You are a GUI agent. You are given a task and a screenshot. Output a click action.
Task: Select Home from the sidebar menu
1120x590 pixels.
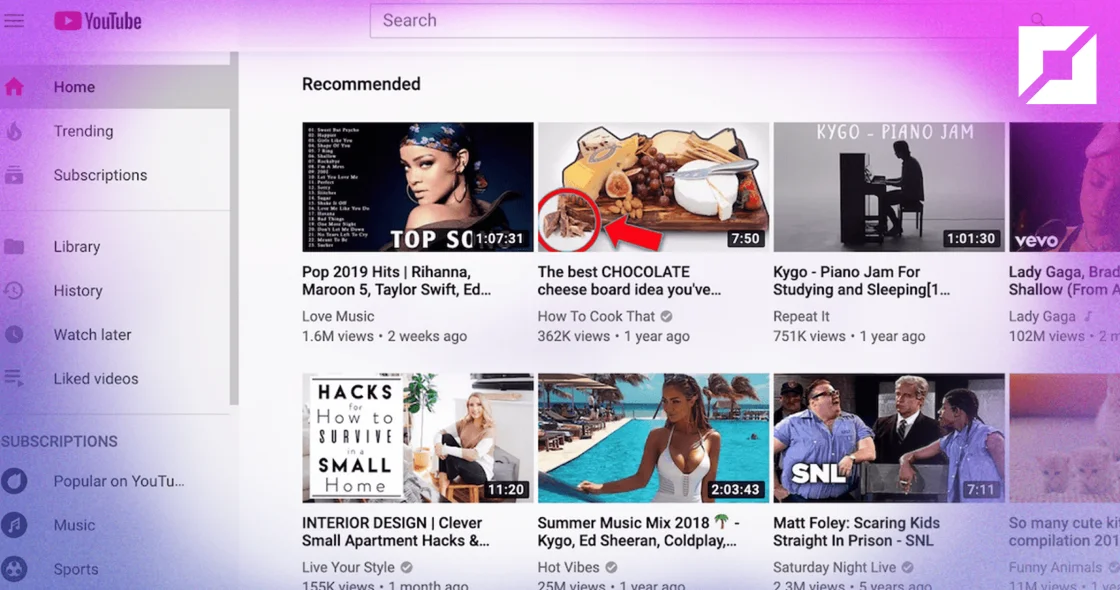(74, 87)
